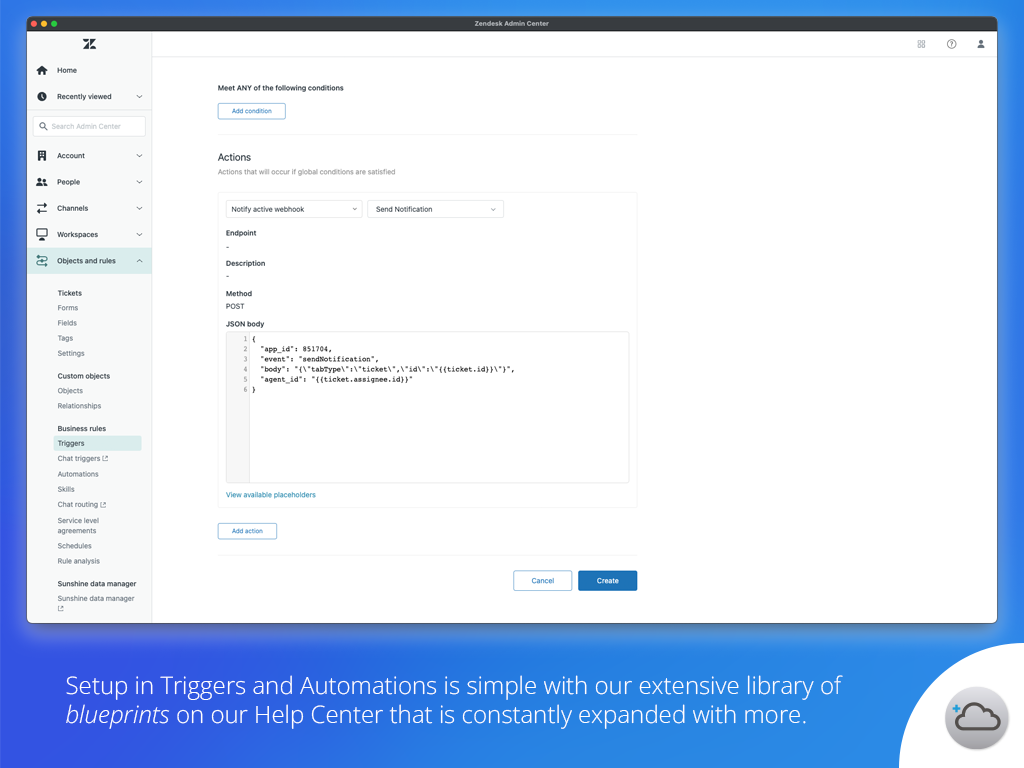This screenshot has width=1024, height=768.
Task: Select Triggers in Business rules
Action: point(71,443)
